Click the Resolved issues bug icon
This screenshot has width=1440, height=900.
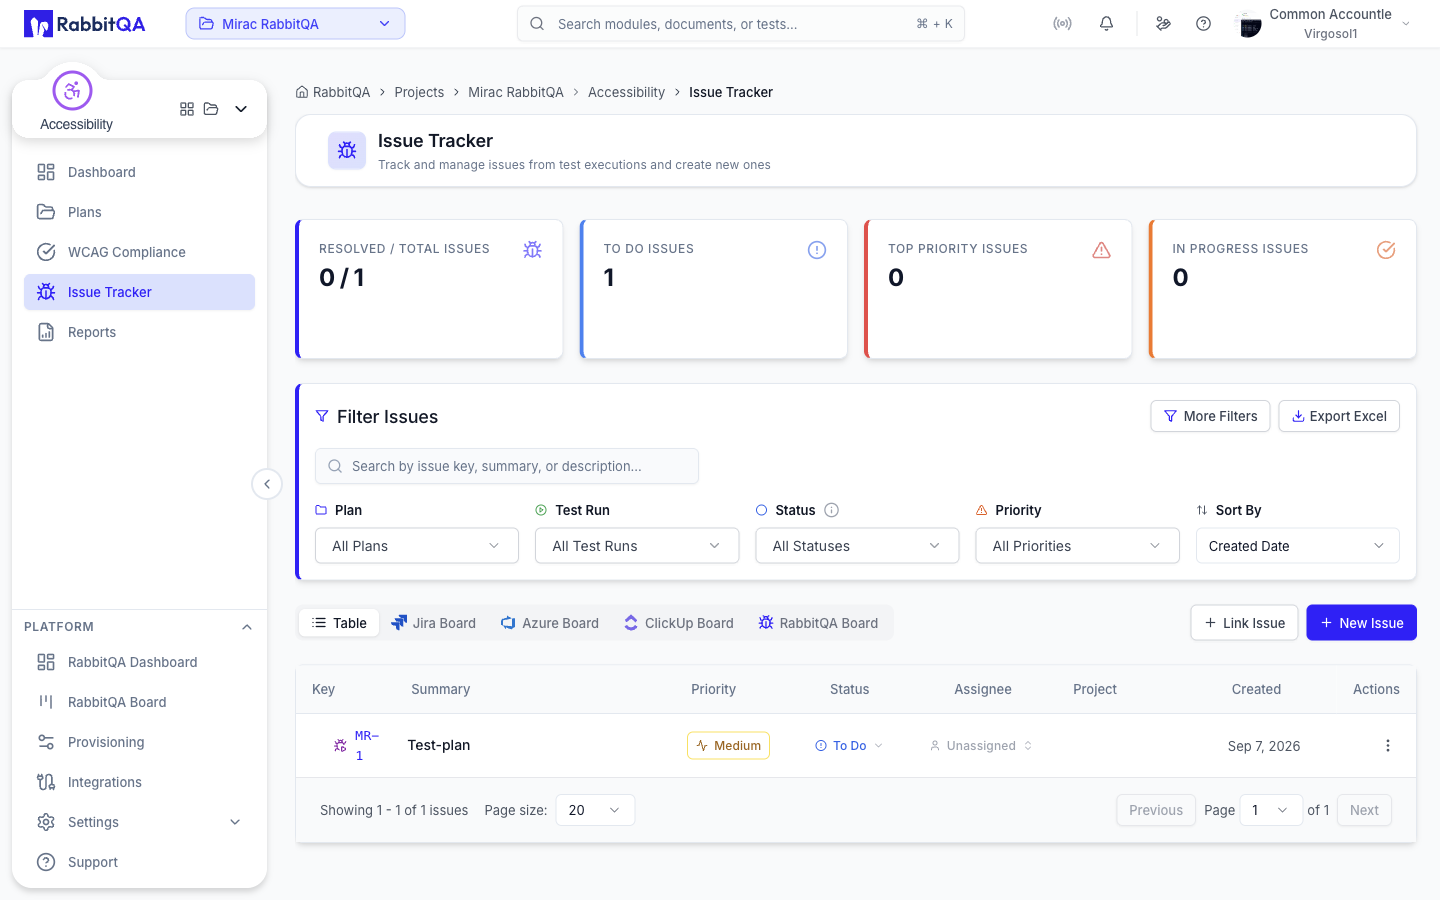[532, 250]
